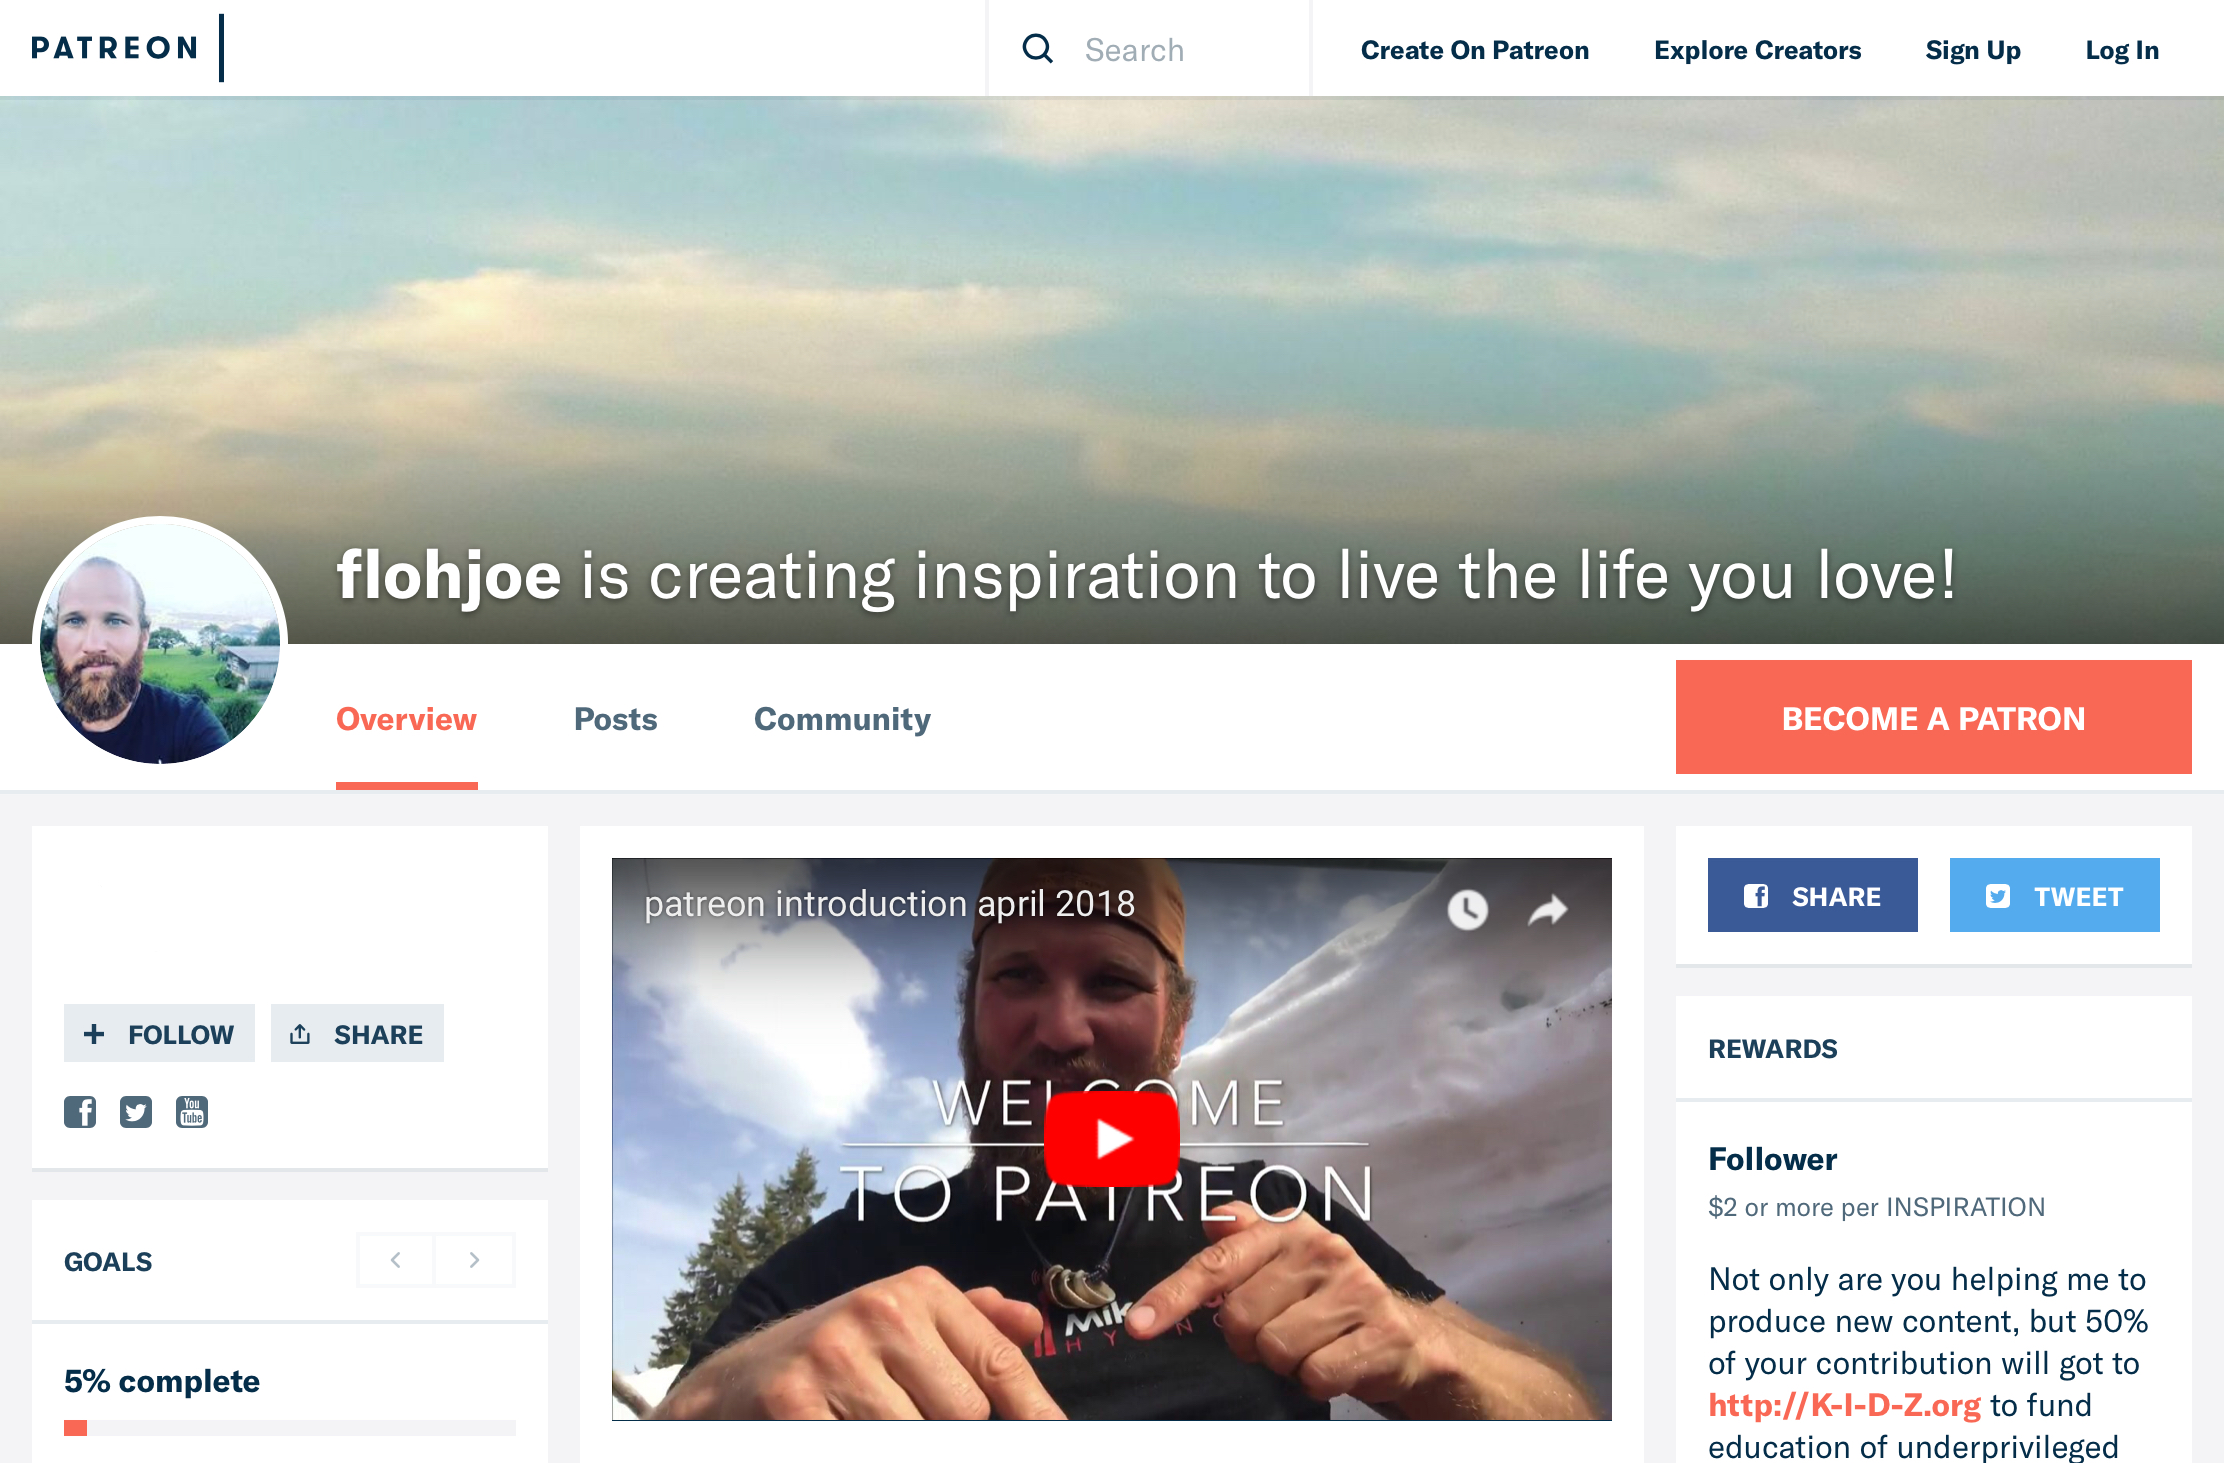Click the Patreon logo
The width and height of the screenshot is (2224, 1463).
pyautogui.click(x=115, y=48)
